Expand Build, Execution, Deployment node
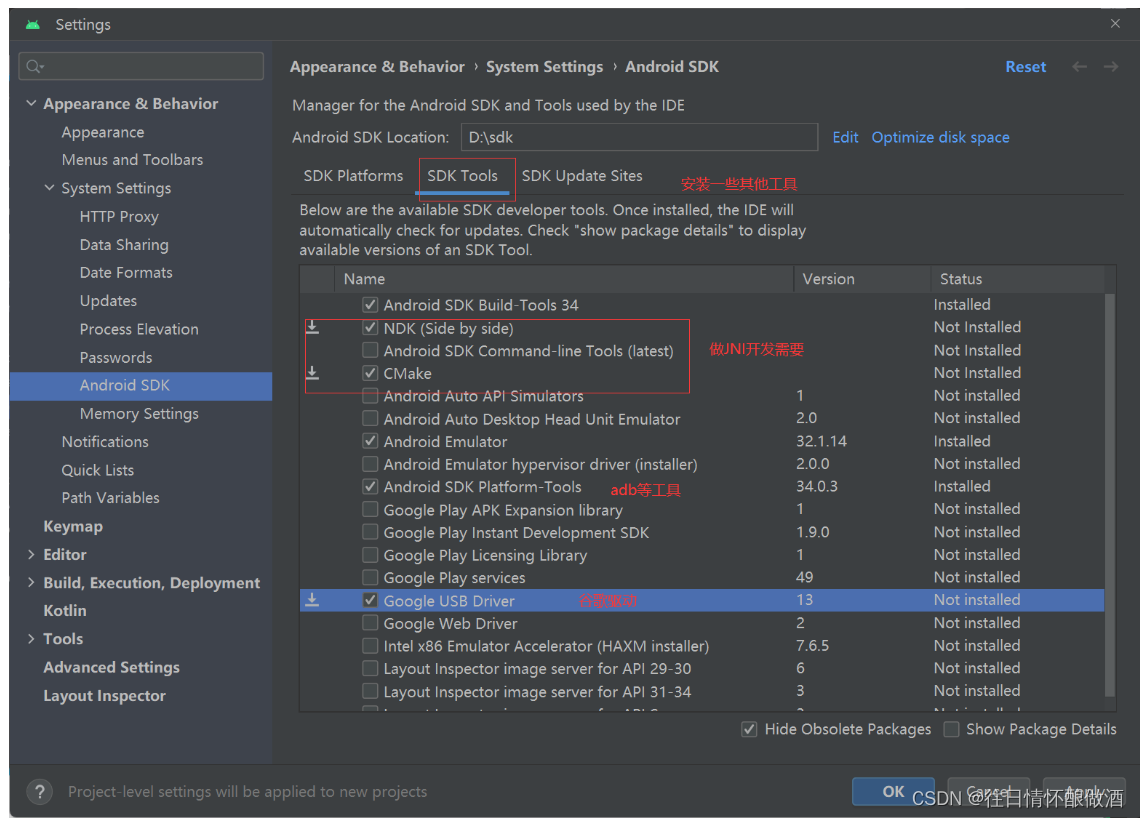Image resolution: width=1140 pixels, height=819 pixels. (31, 582)
